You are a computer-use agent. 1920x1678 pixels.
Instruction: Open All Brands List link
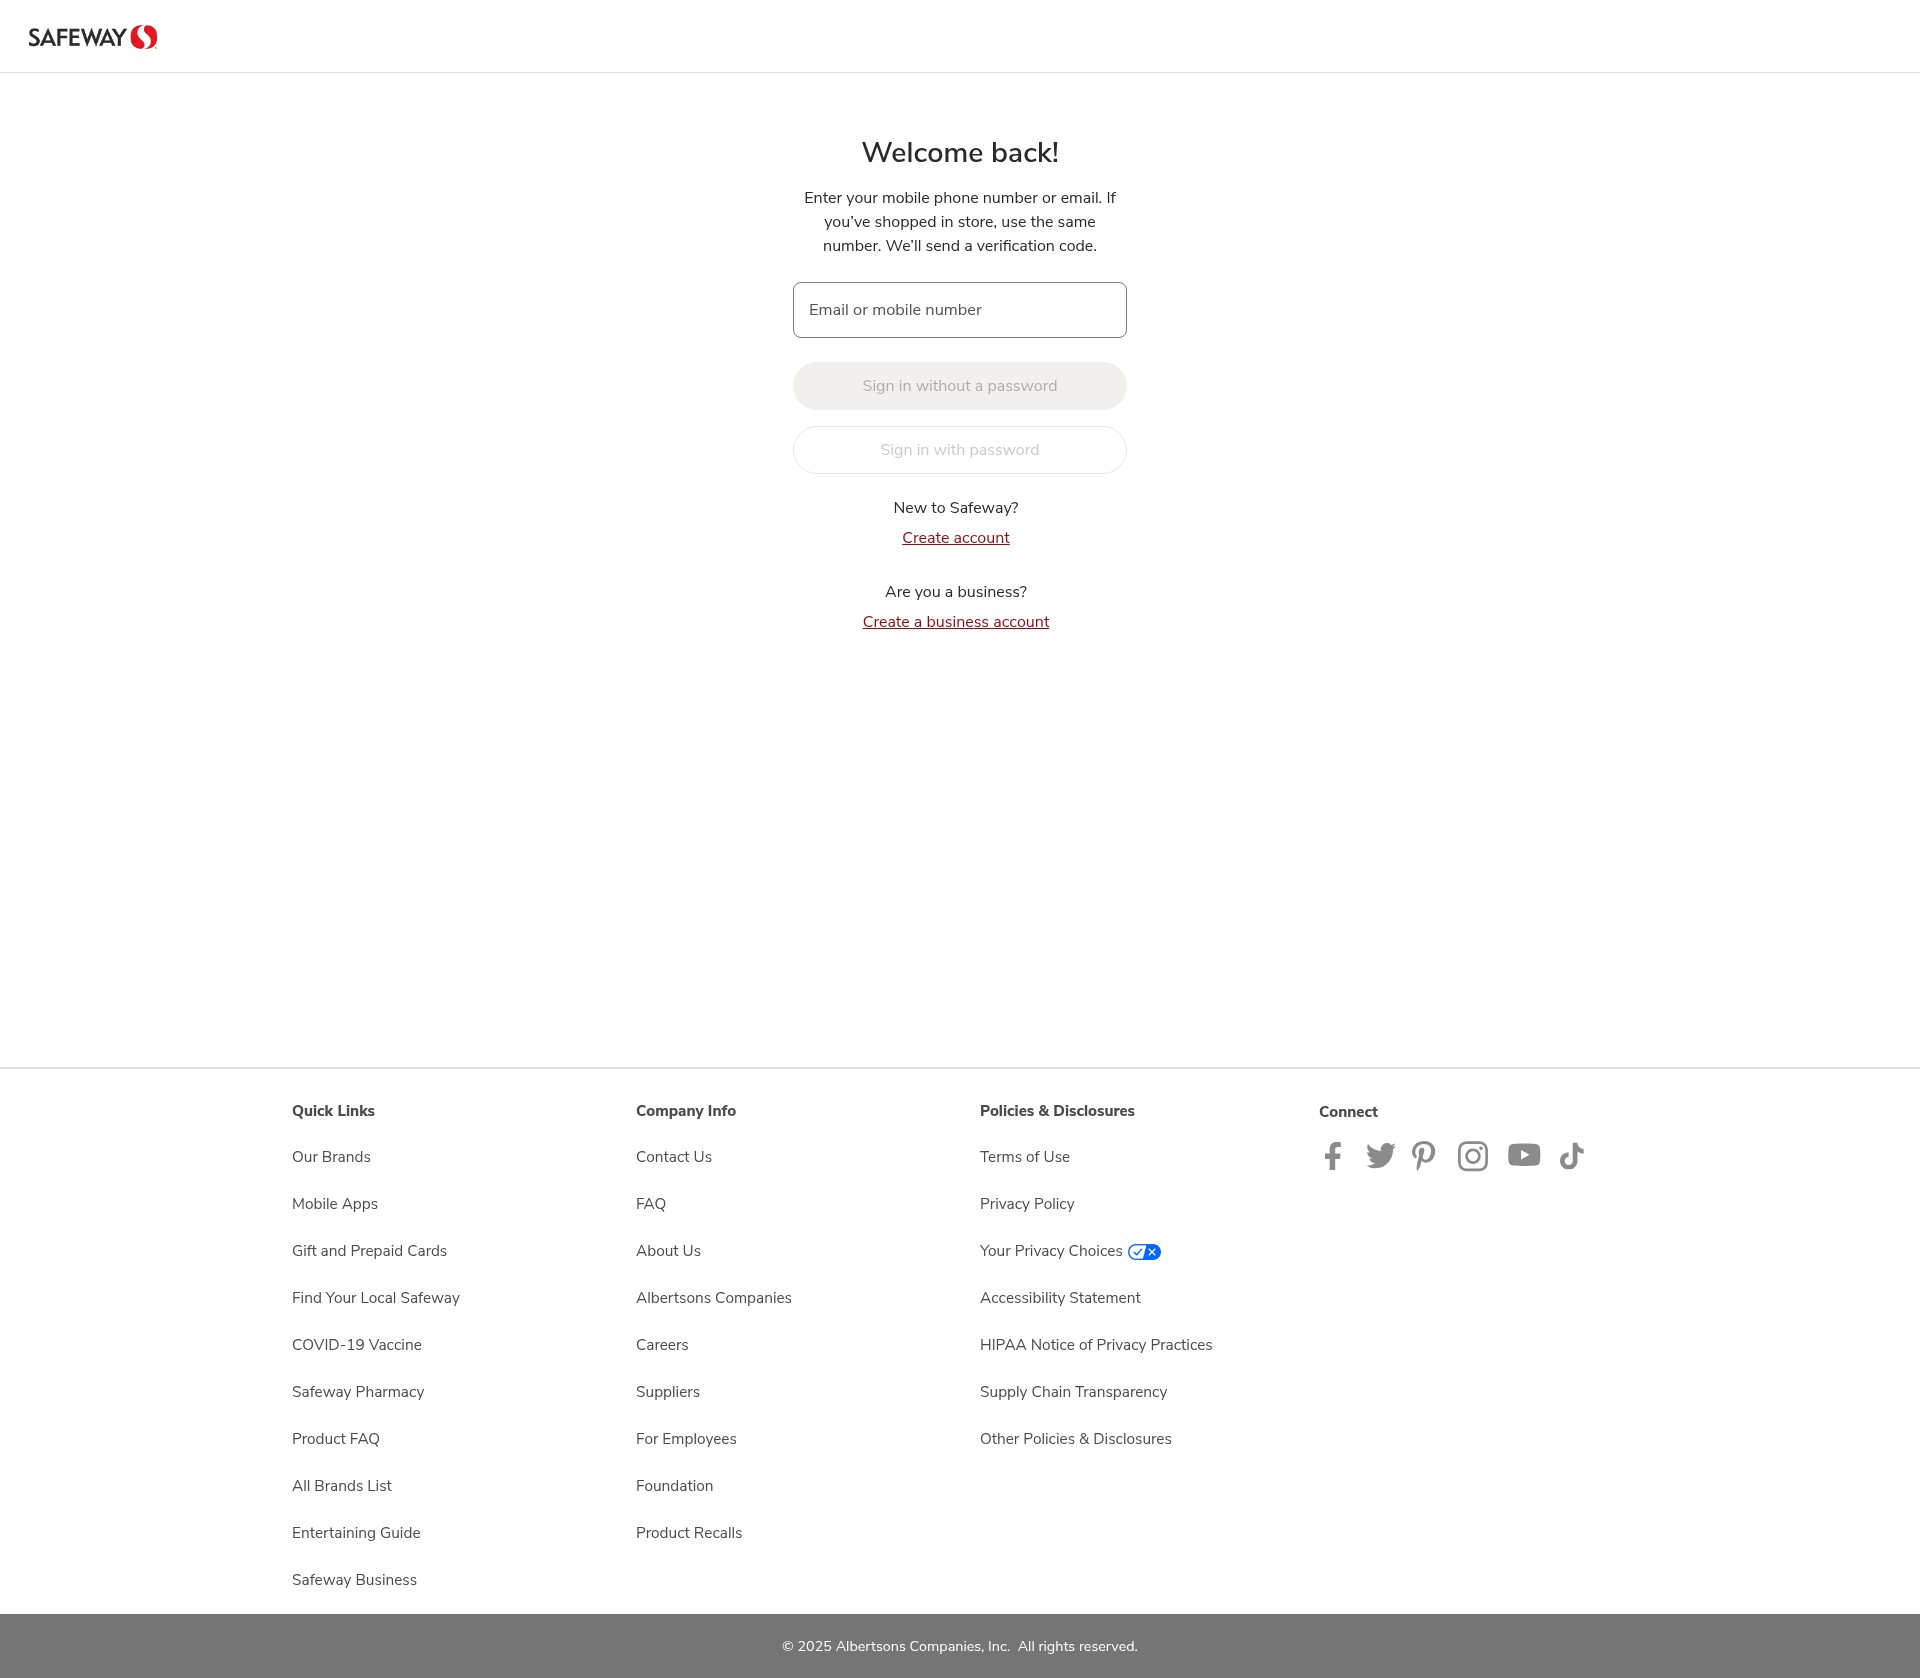point(342,1486)
